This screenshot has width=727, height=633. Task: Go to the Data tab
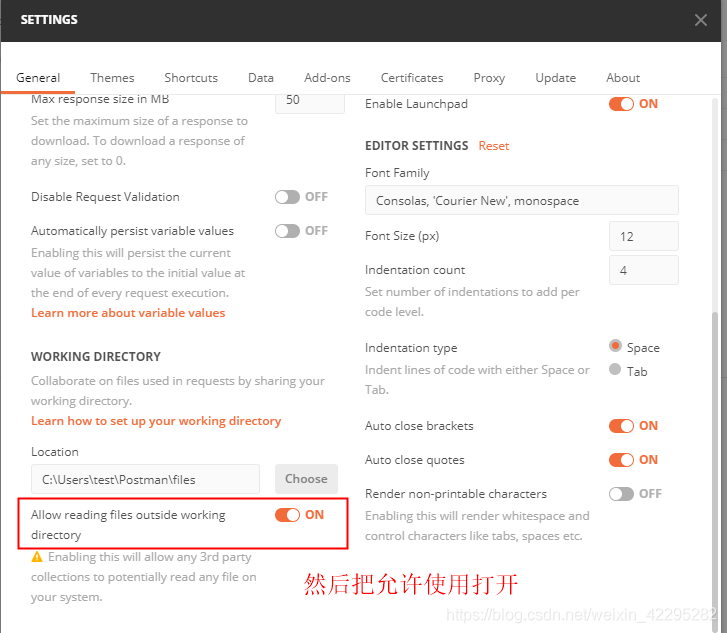pyautogui.click(x=261, y=77)
